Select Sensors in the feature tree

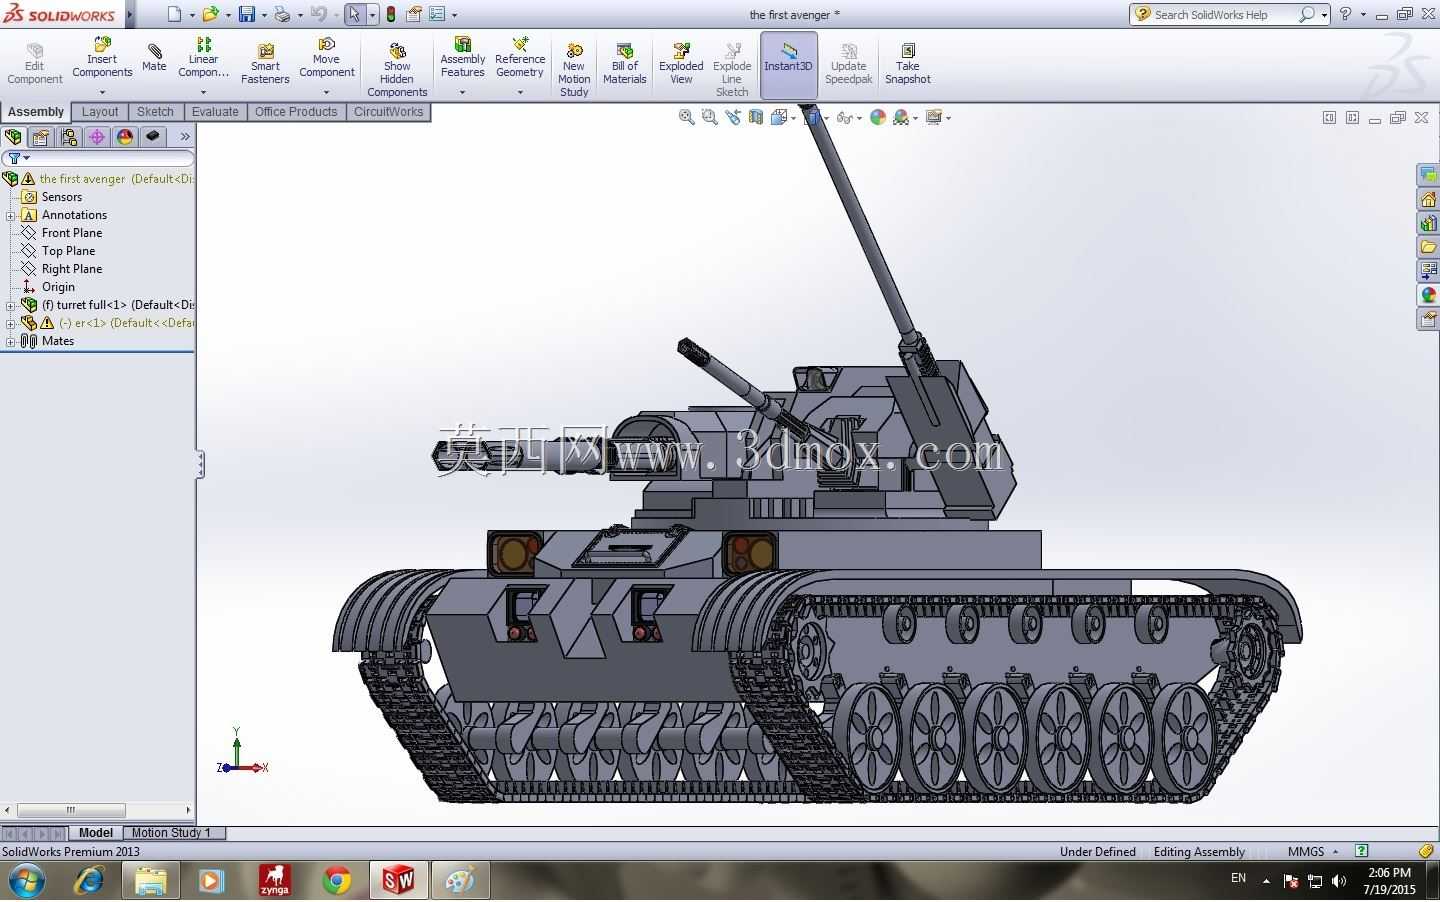62,197
